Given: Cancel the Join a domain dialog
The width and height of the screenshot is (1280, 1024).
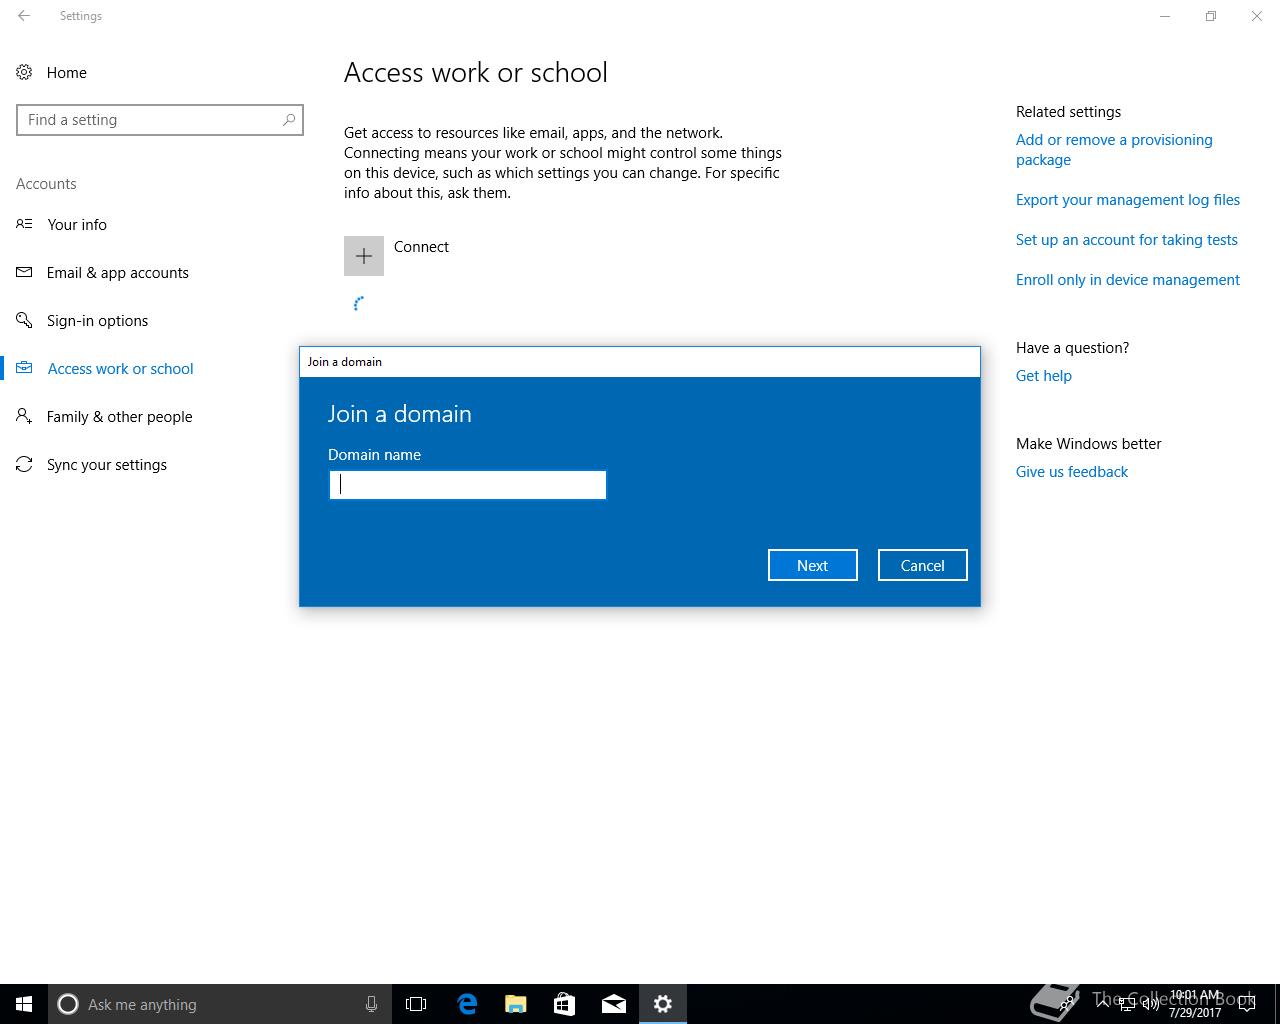Looking at the screenshot, I should pos(923,565).
